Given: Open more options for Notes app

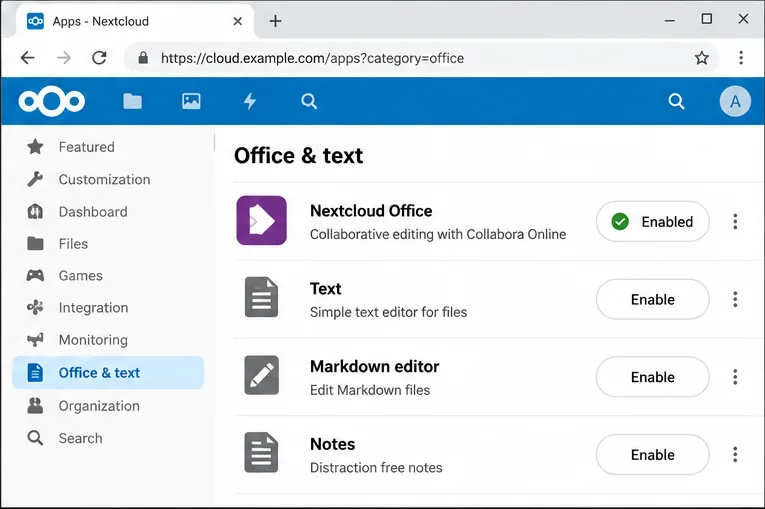Looking at the screenshot, I should point(735,454).
